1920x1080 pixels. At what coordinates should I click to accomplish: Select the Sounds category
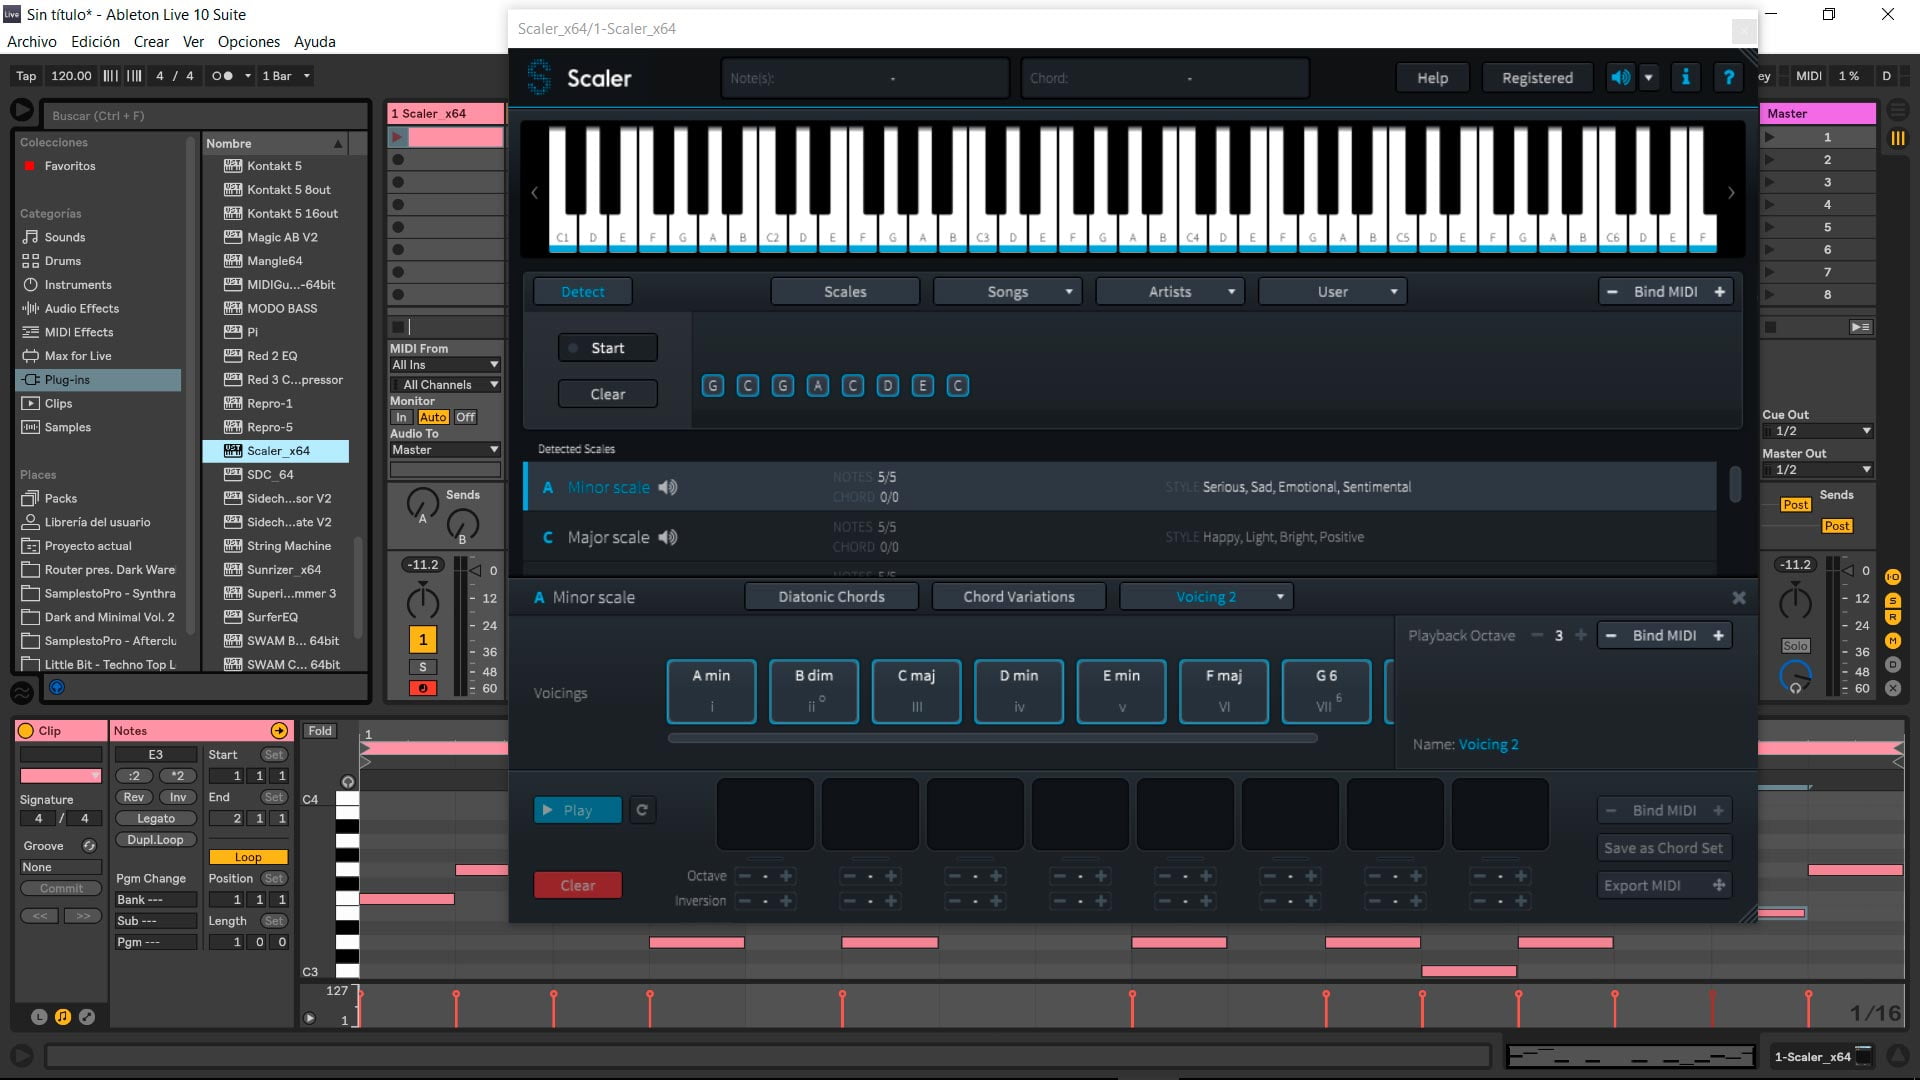coord(65,237)
